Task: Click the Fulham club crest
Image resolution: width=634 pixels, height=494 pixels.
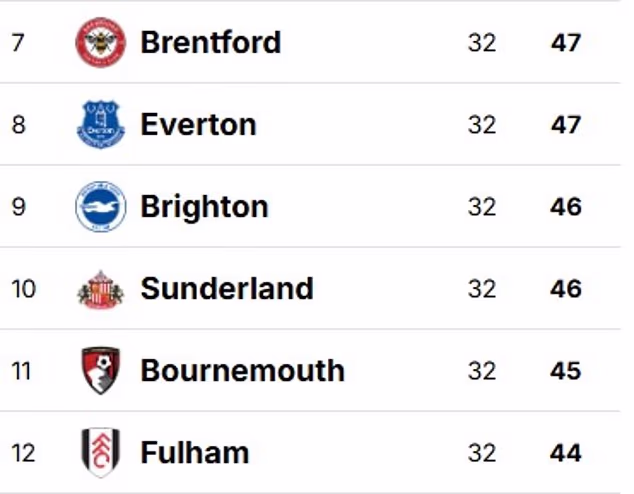Action: 100,453
